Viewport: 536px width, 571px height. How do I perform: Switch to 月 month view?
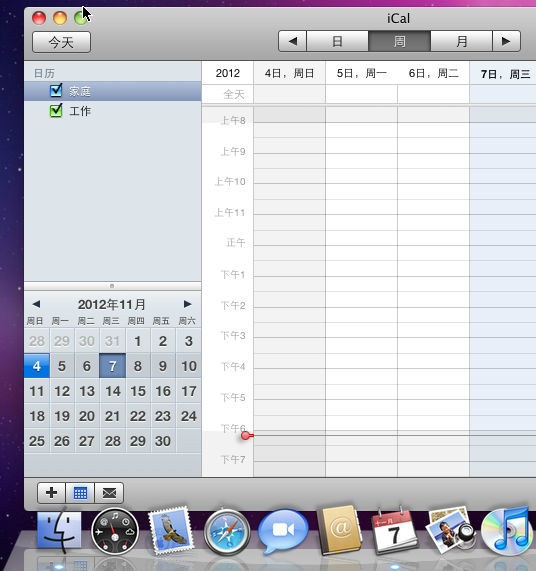click(x=461, y=41)
